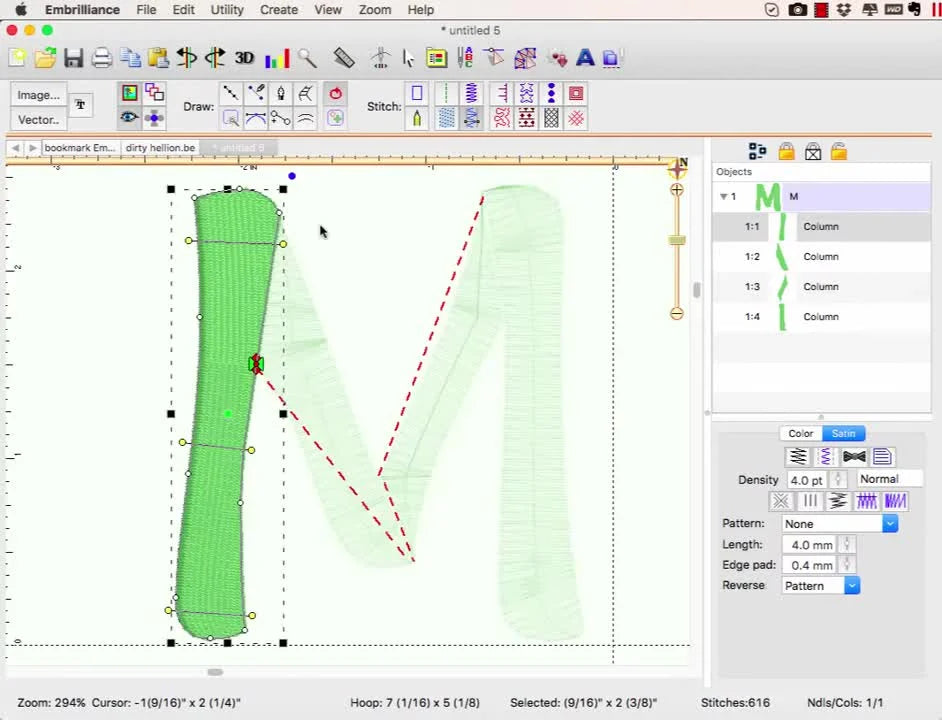Click the New Page toolbar icon

click(x=17, y=58)
